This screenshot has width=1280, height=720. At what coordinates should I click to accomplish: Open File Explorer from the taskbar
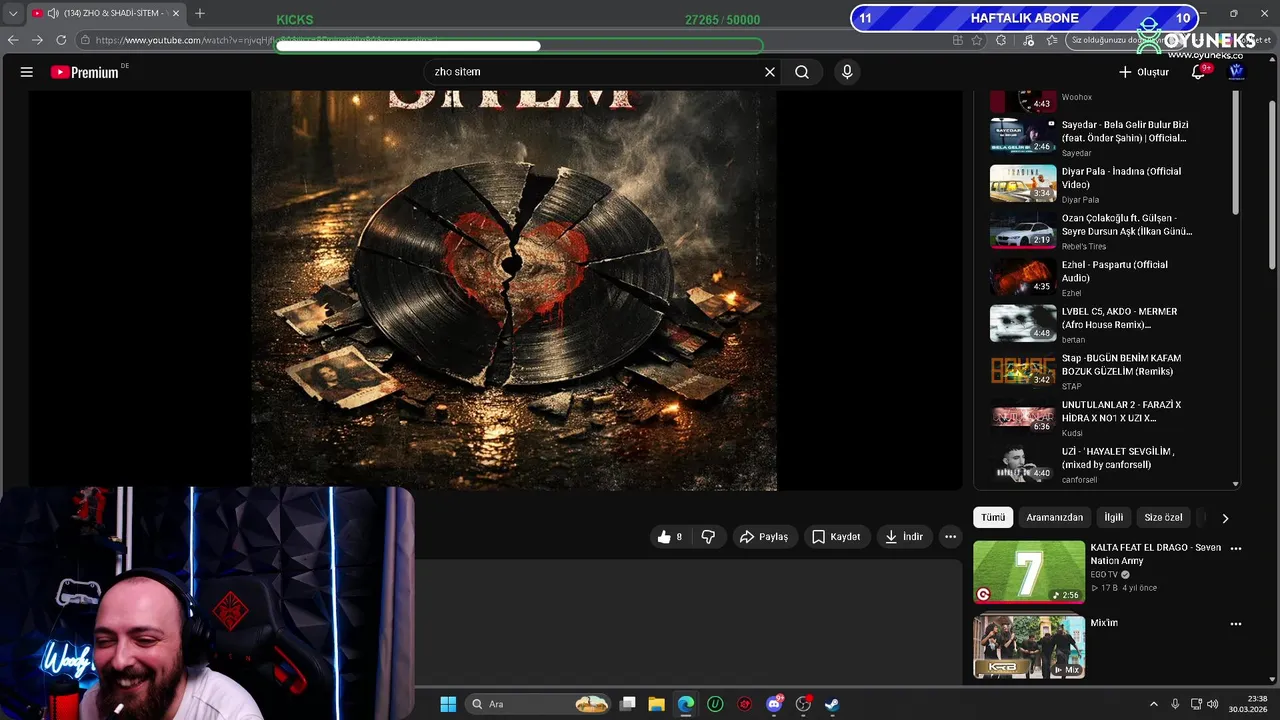point(656,704)
